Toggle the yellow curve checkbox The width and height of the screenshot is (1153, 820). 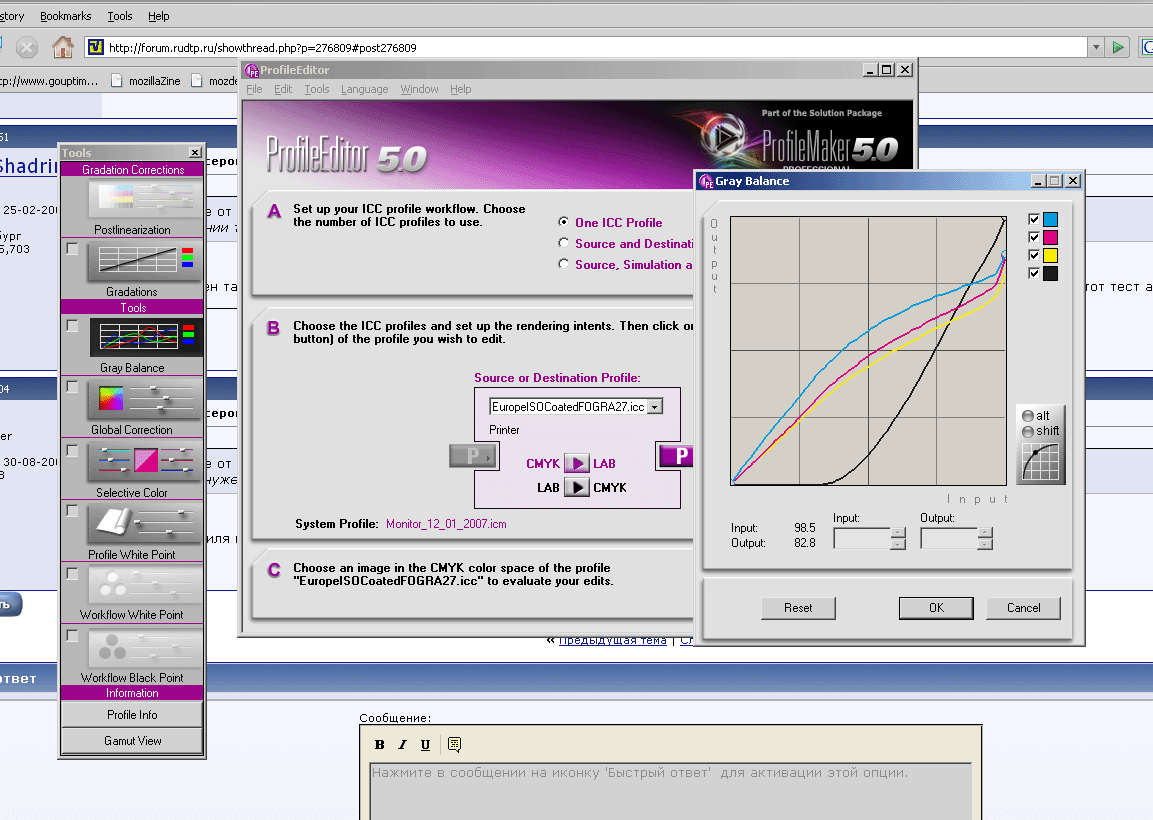tap(1034, 255)
